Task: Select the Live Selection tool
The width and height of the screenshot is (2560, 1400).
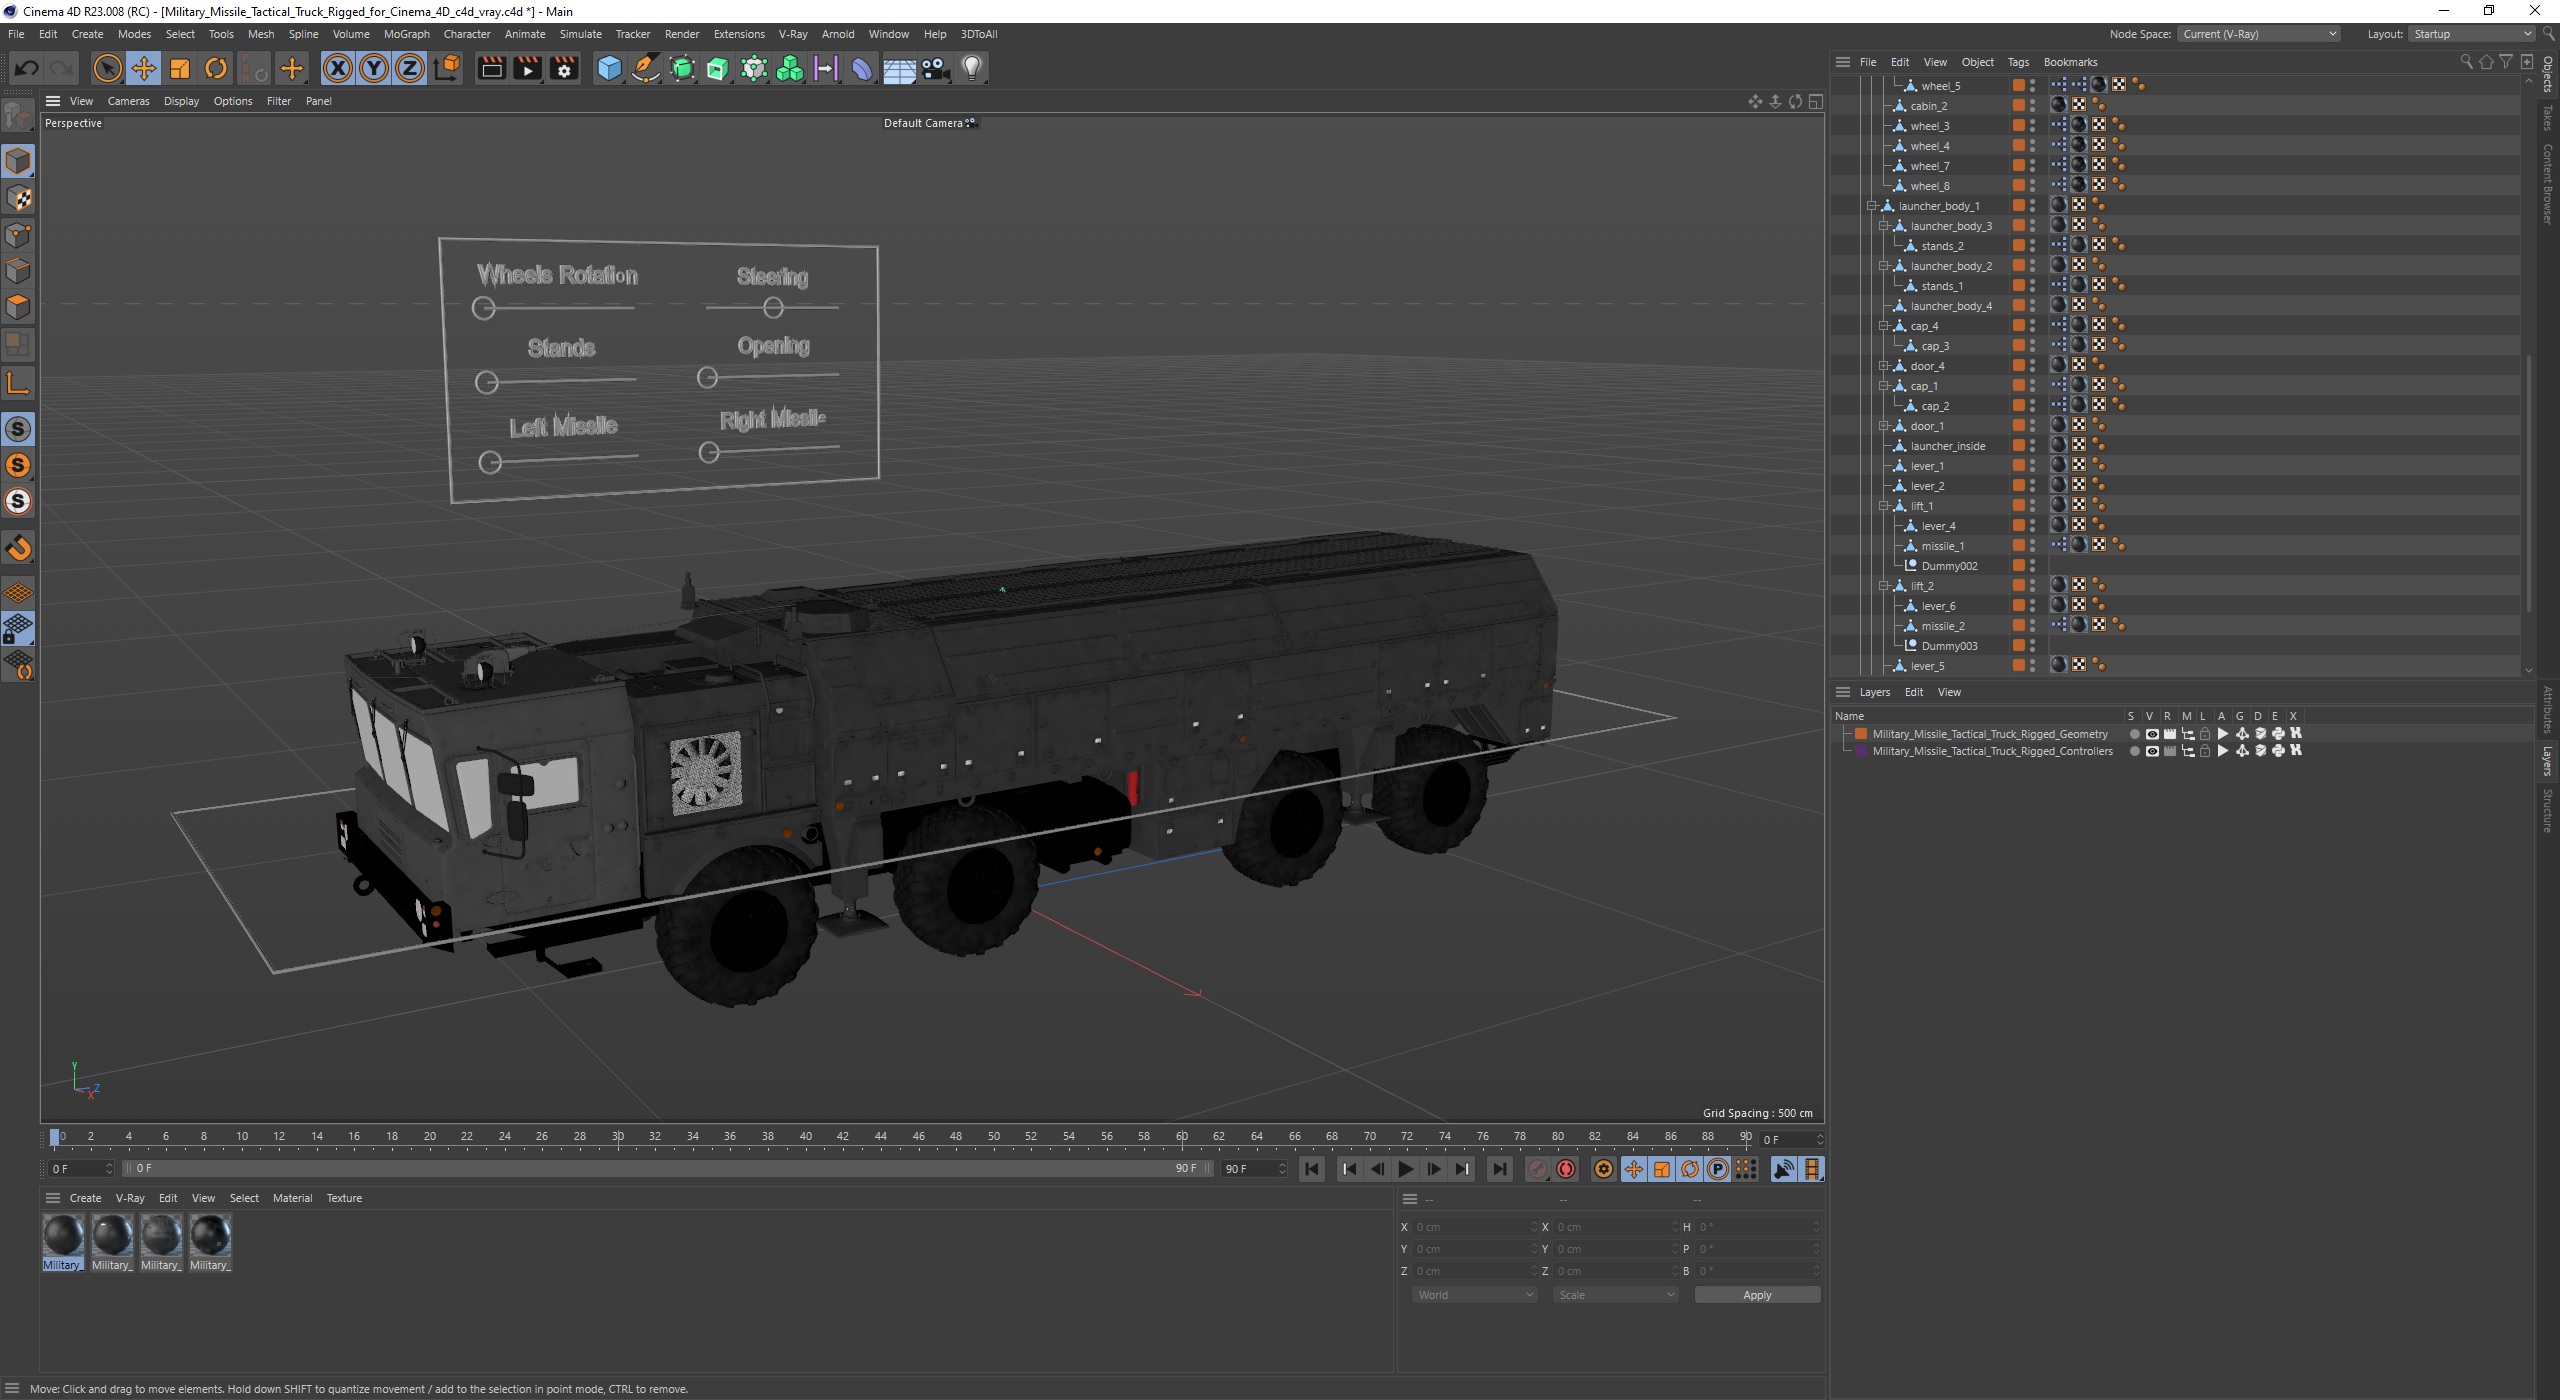Action: pyautogui.click(x=107, y=67)
